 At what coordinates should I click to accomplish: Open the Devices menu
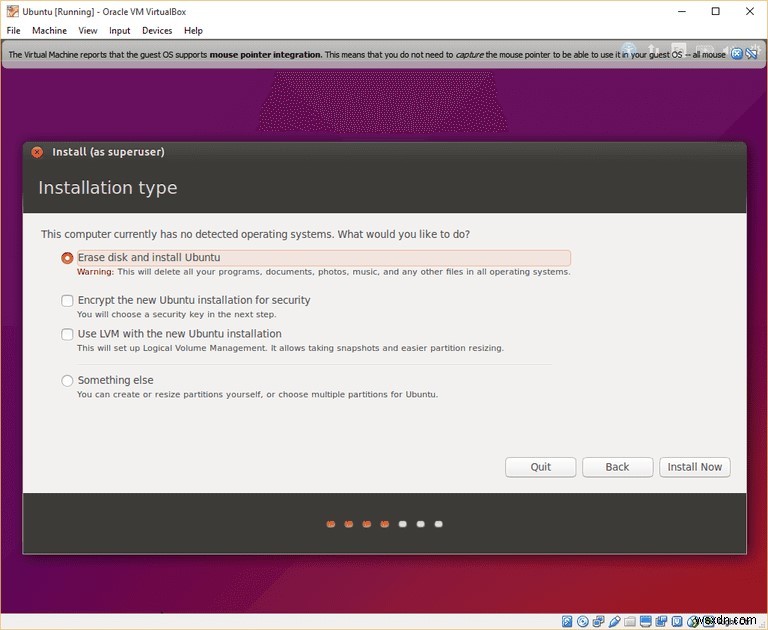pyautogui.click(x=157, y=30)
